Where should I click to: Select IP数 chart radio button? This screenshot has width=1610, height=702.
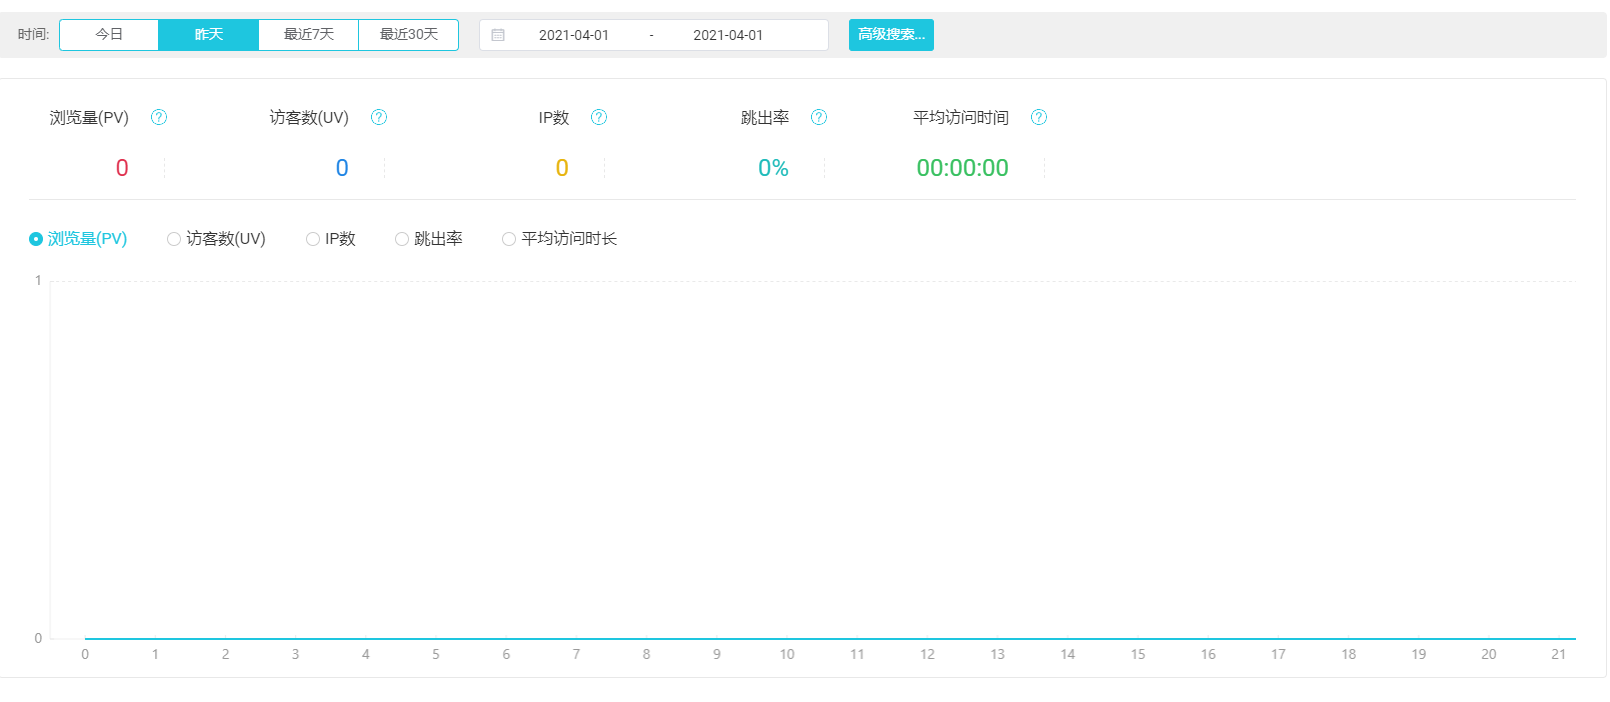313,239
